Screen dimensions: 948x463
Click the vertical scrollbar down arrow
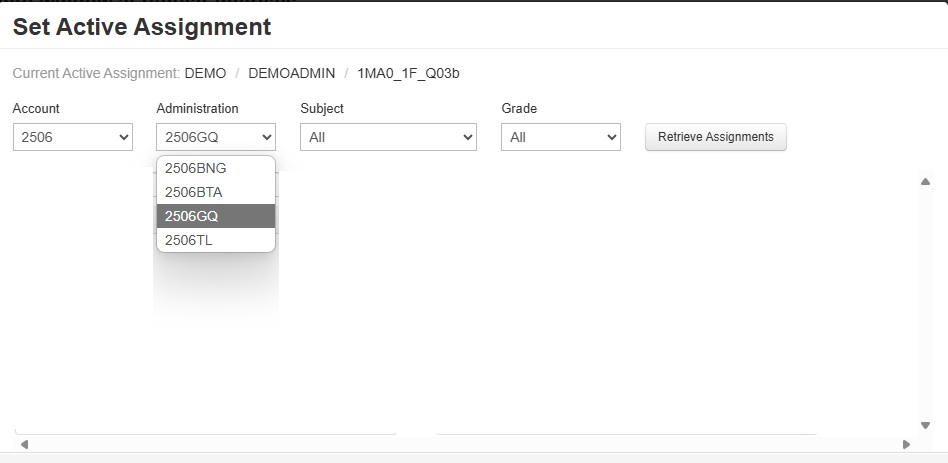pos(925,425)
